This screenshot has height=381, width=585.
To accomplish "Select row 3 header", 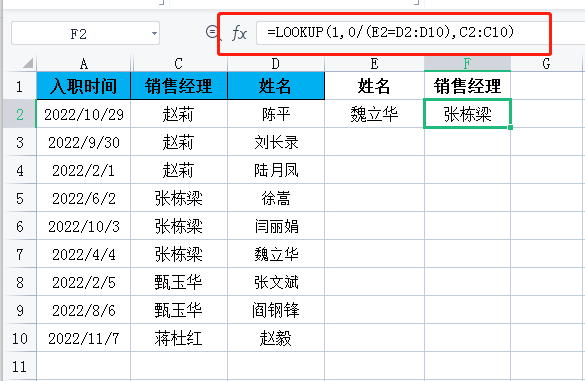I will [x=20, y=142].
